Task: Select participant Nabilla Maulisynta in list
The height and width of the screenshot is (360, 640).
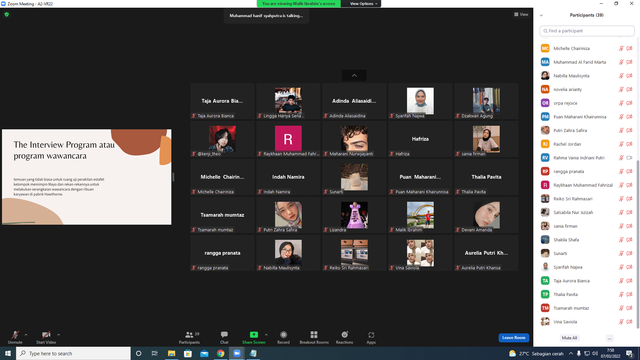Action: 587,76
